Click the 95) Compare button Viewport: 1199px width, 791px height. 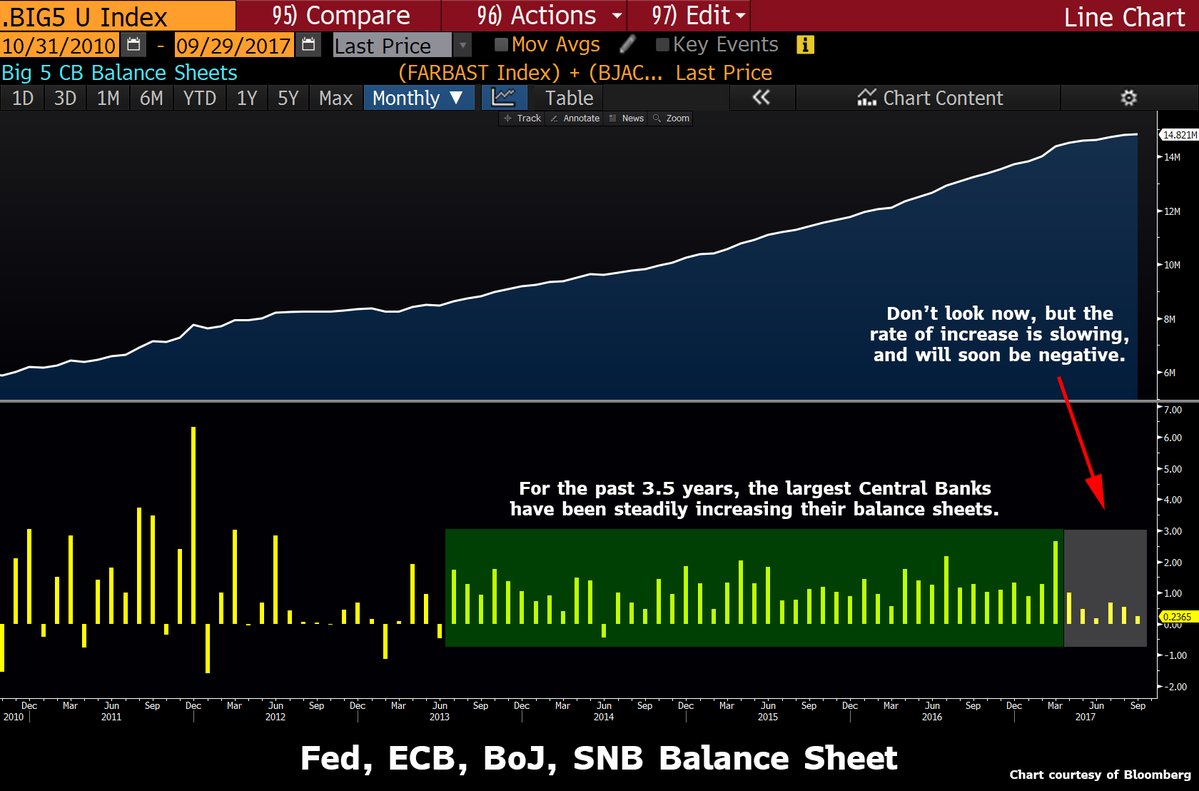click(x=341, y=15)
